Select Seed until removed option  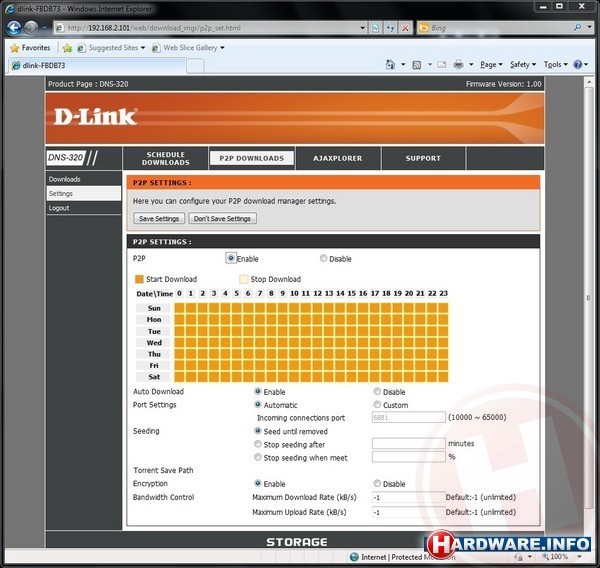coord(258,431)
